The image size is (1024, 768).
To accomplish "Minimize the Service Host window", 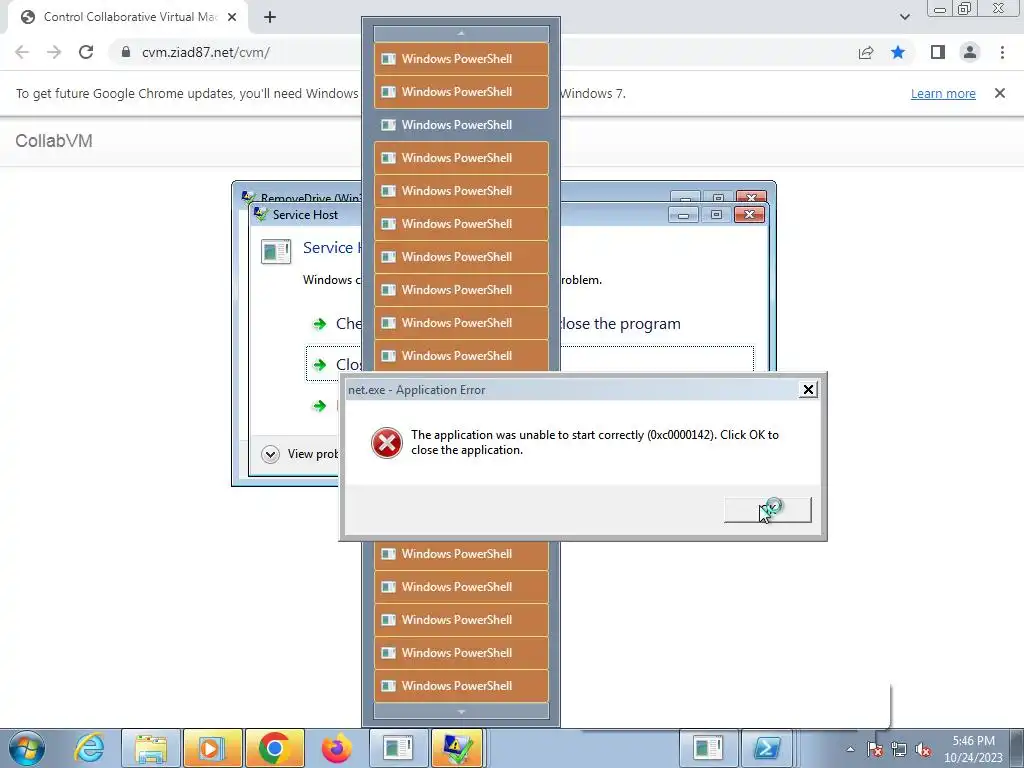I will pyautogui.click(x=683, y=215).
